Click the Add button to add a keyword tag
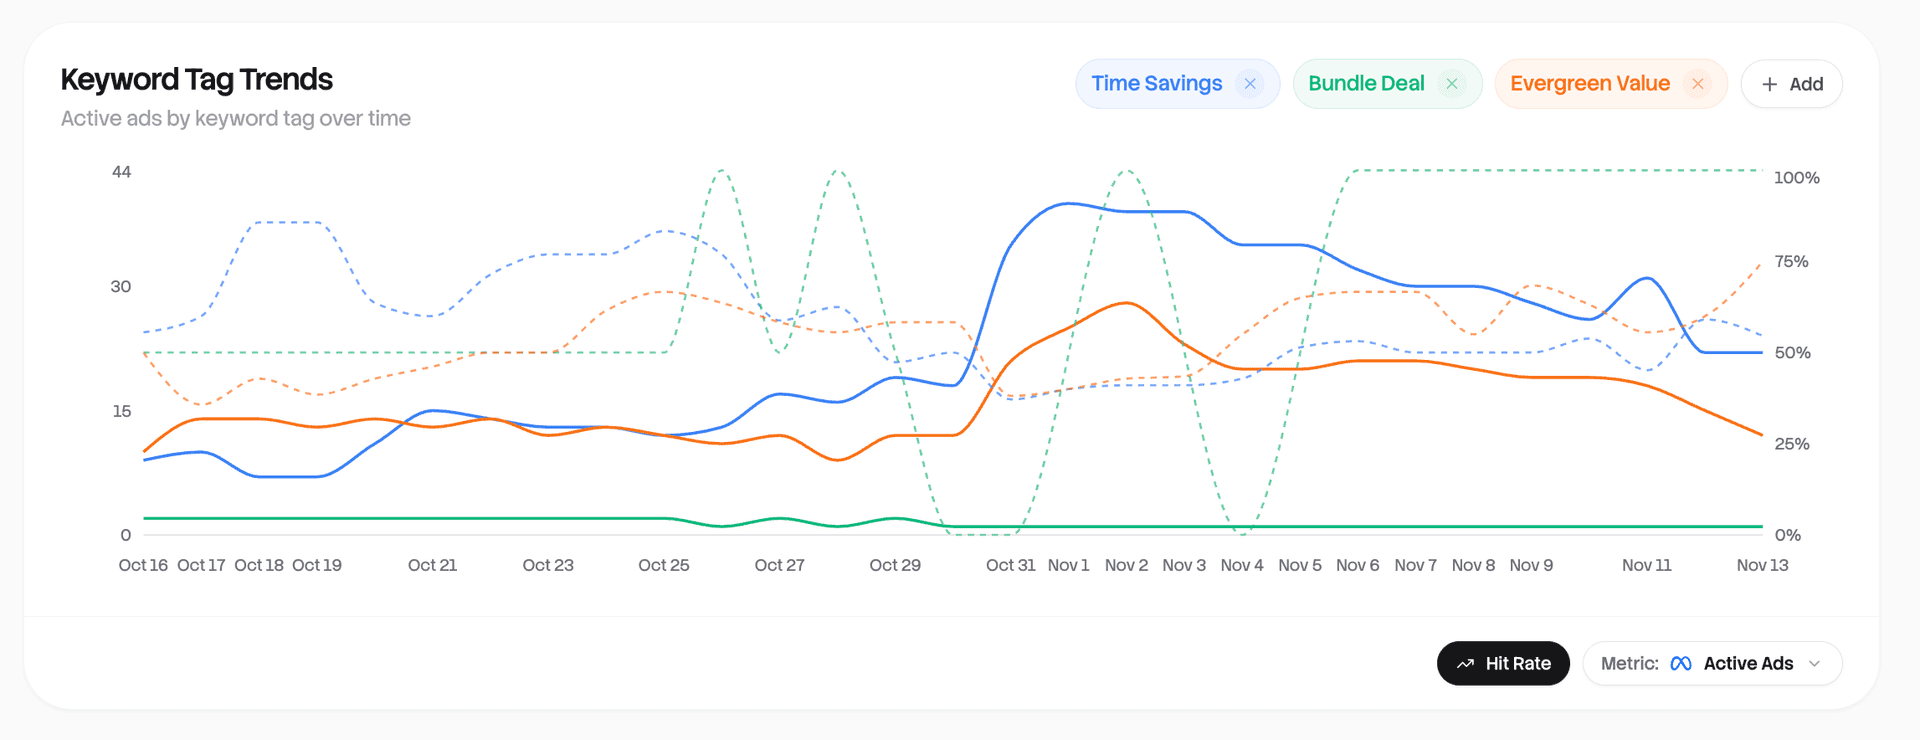 [1791, 84]
